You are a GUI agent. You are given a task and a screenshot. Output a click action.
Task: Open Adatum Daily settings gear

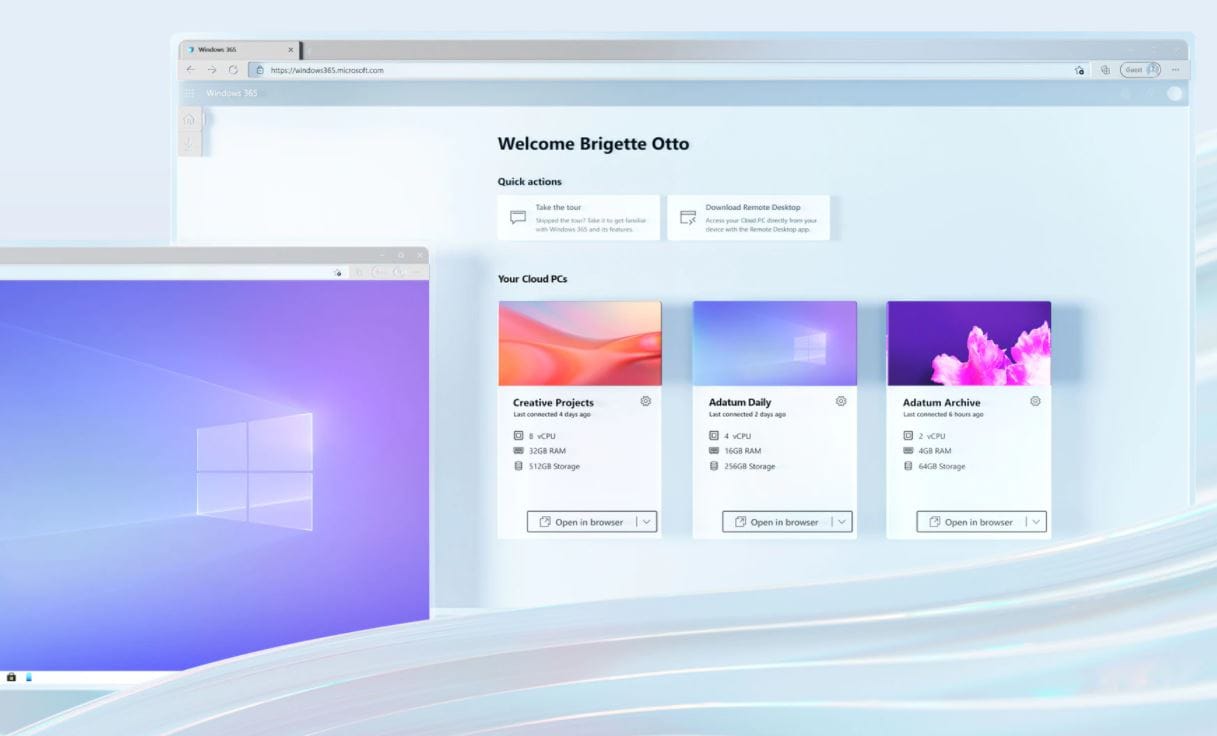pyautogui.click(x=841, y=401)
